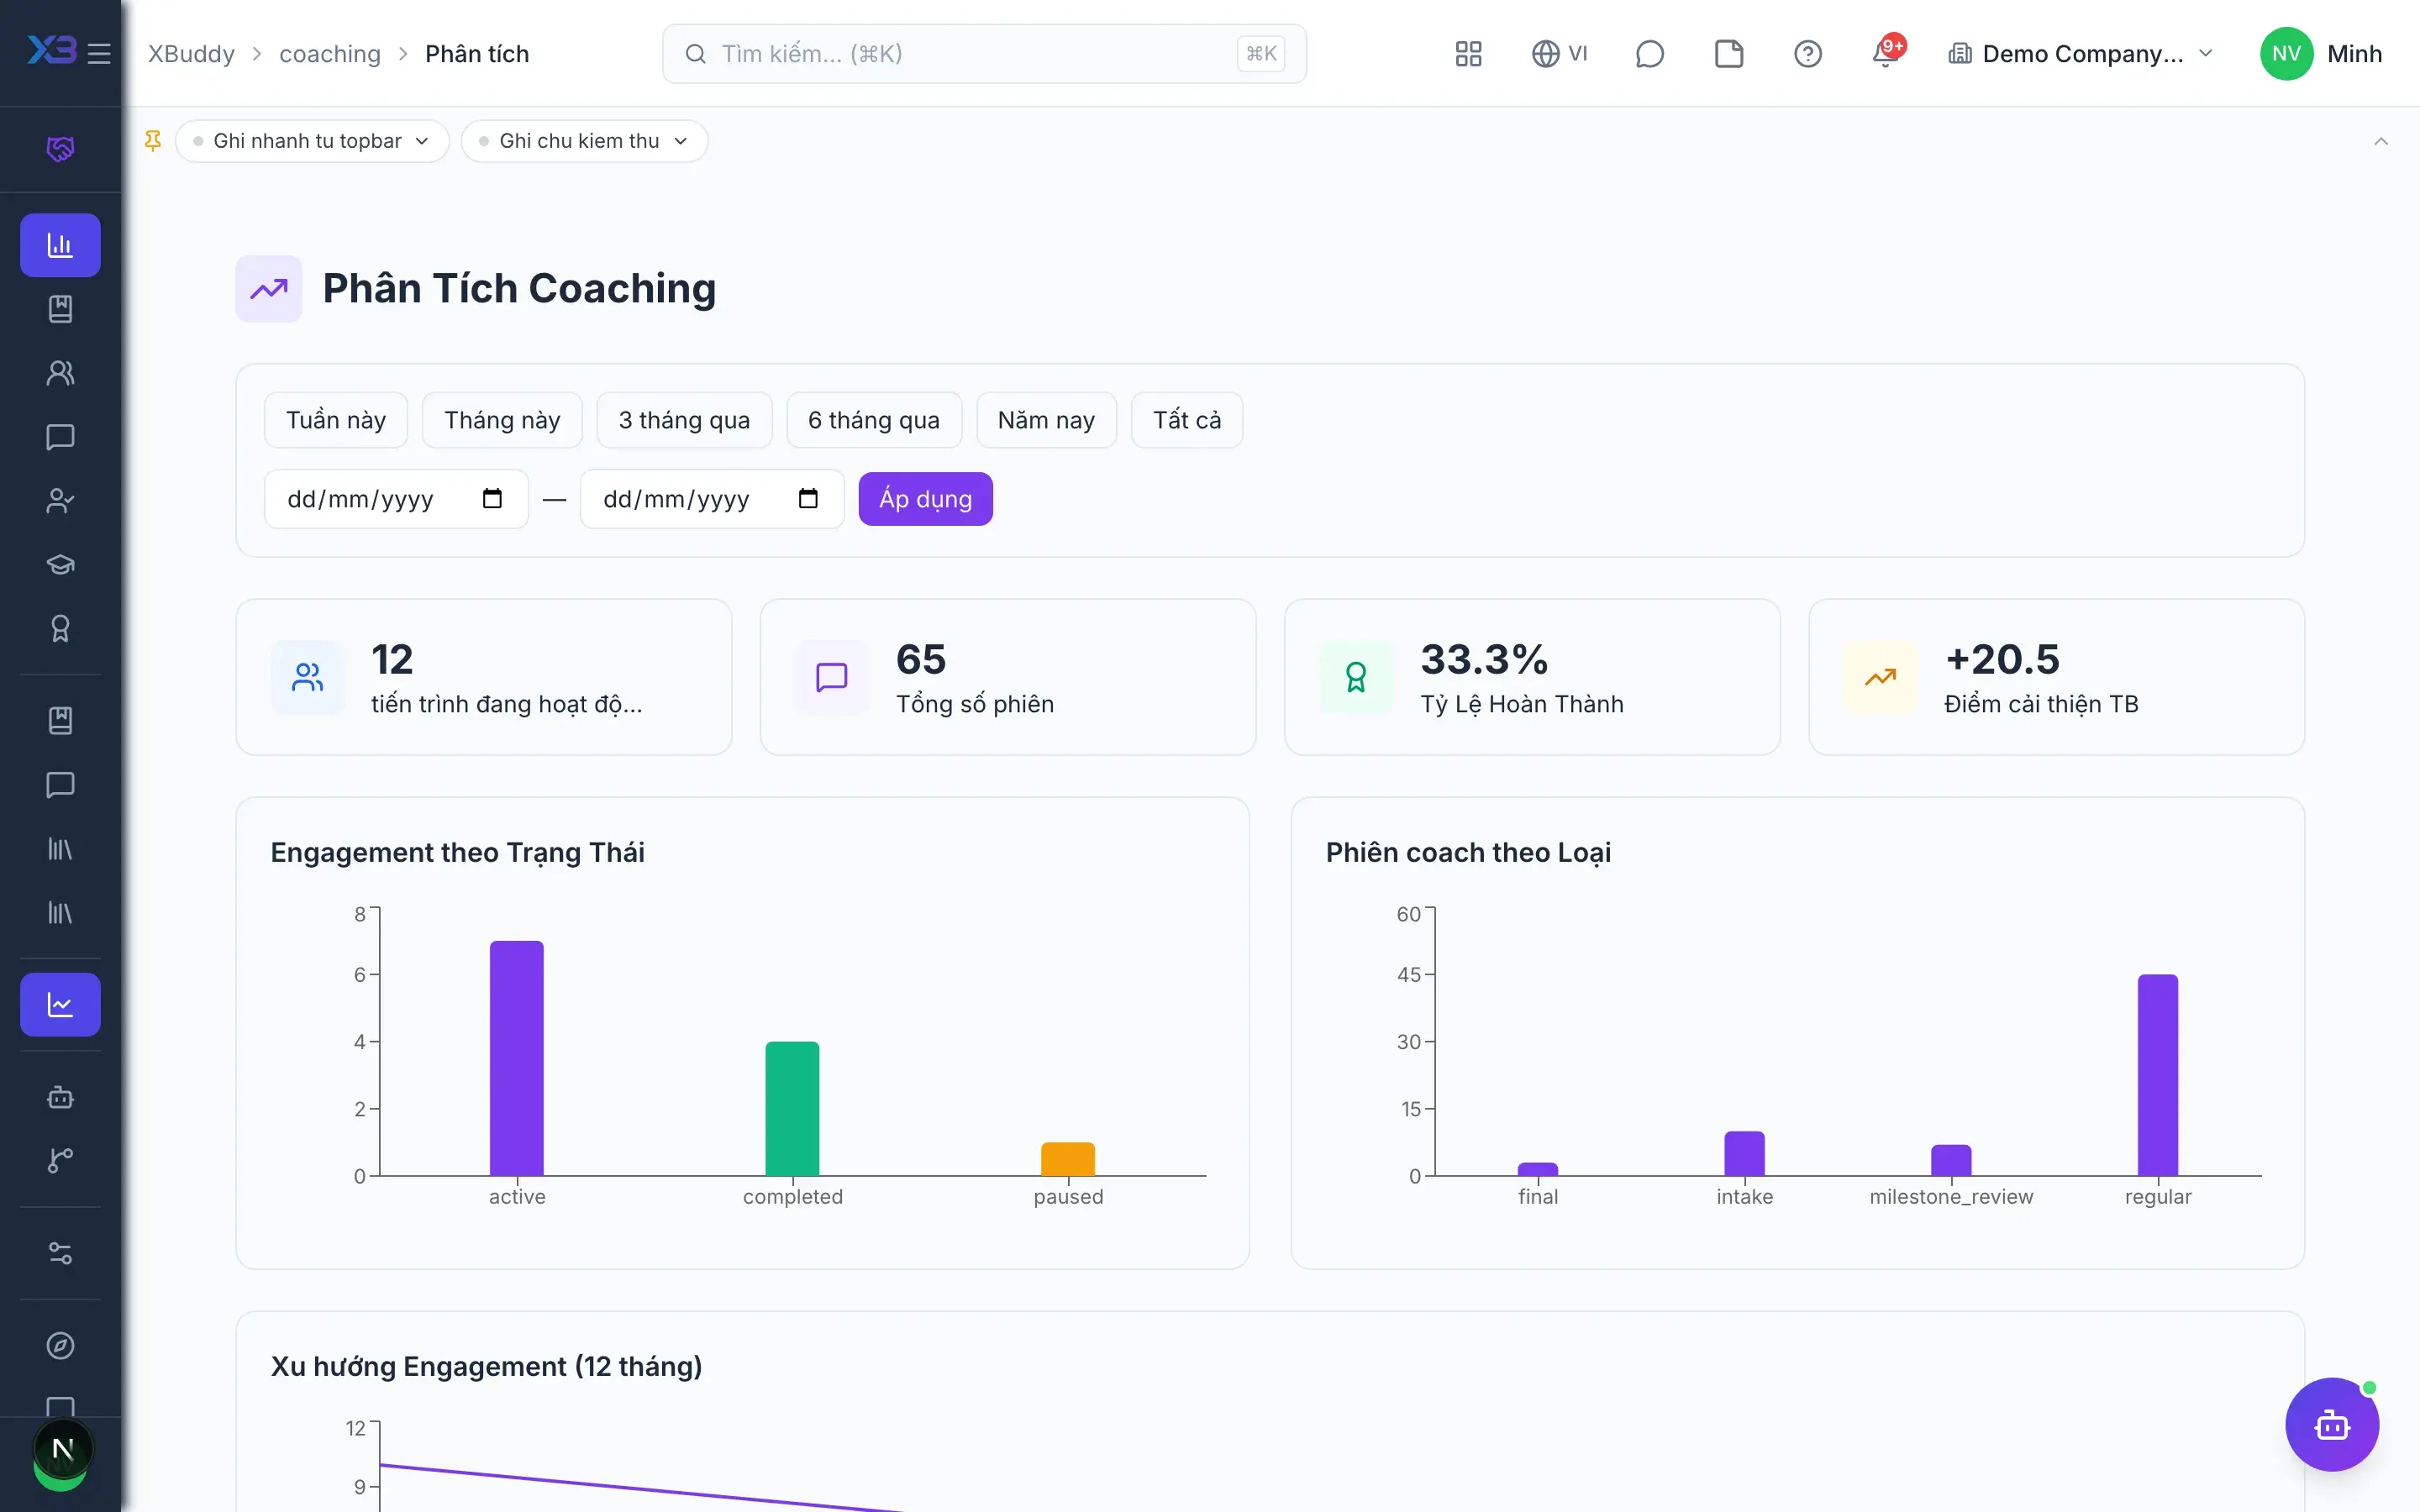Open the end date calendar picker
2420x1512 pixels.
click(808, 498)
